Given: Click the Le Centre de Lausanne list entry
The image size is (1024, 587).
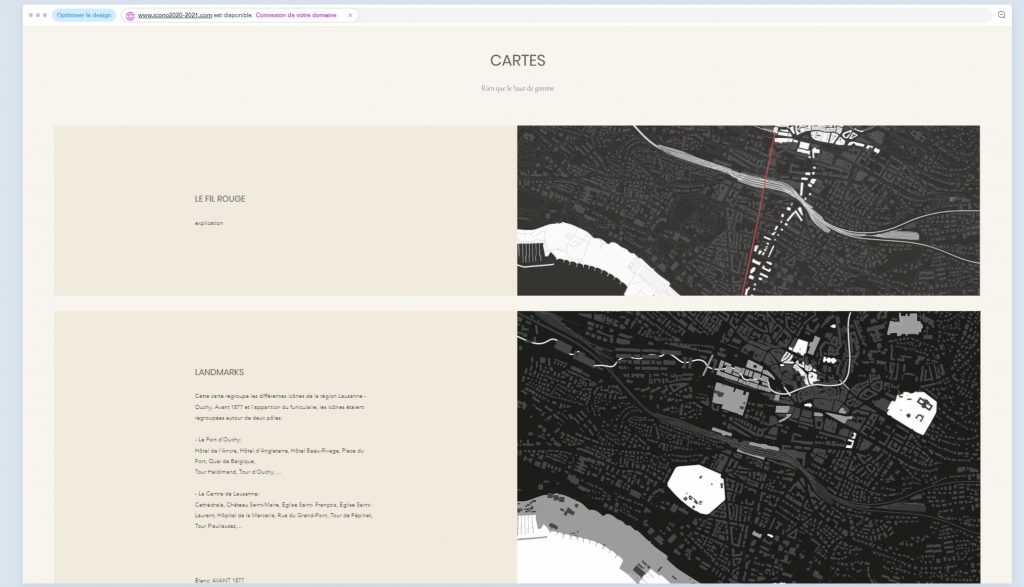Looking at the screenshot, I should (x=228, y=494).
